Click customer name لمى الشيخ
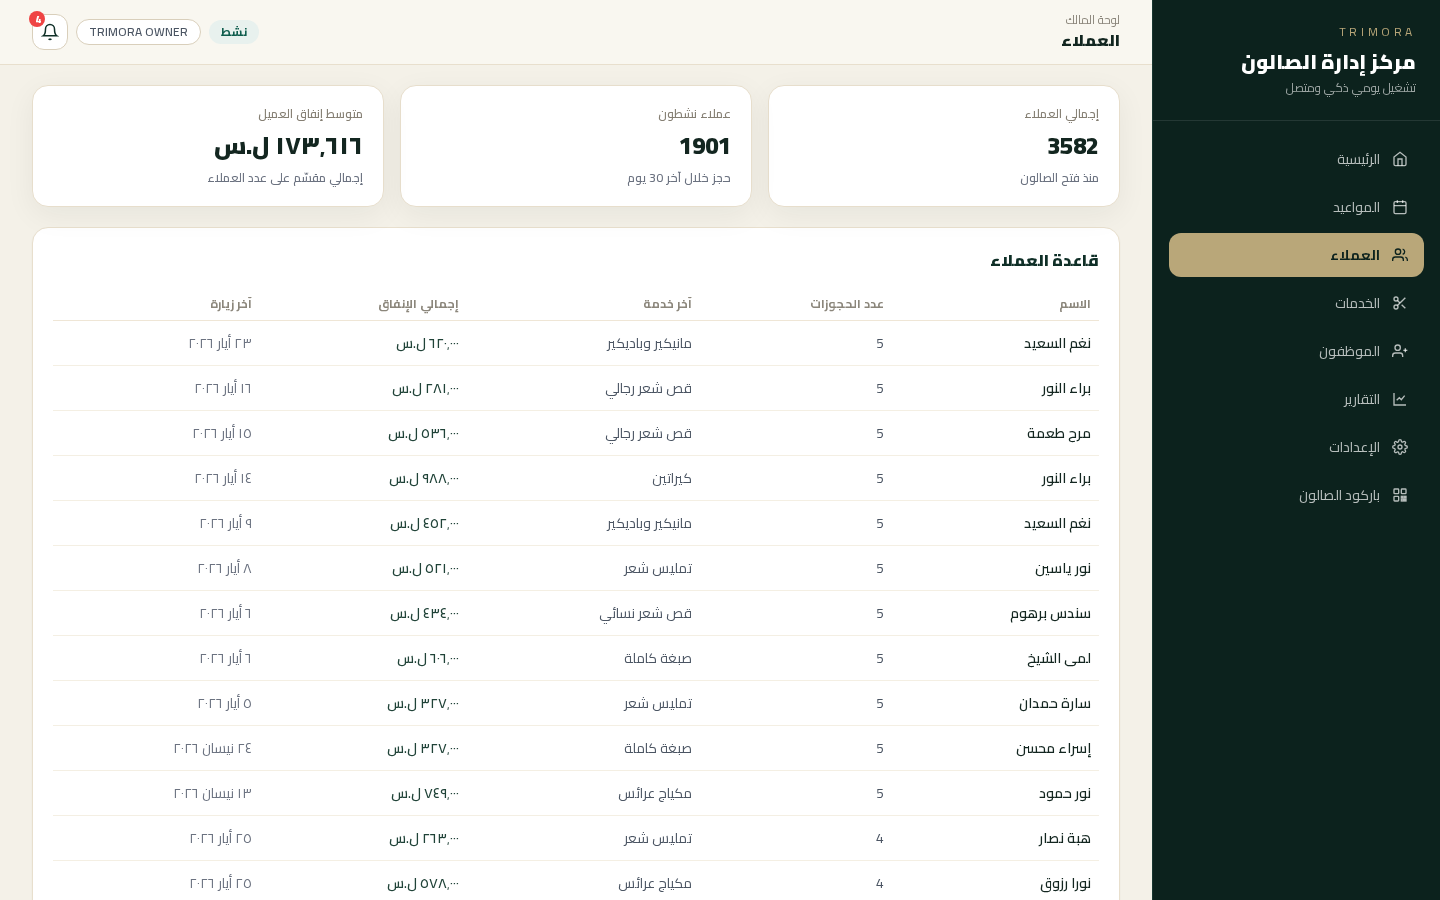1440x900 pixels. click(x=1059, y=658)
